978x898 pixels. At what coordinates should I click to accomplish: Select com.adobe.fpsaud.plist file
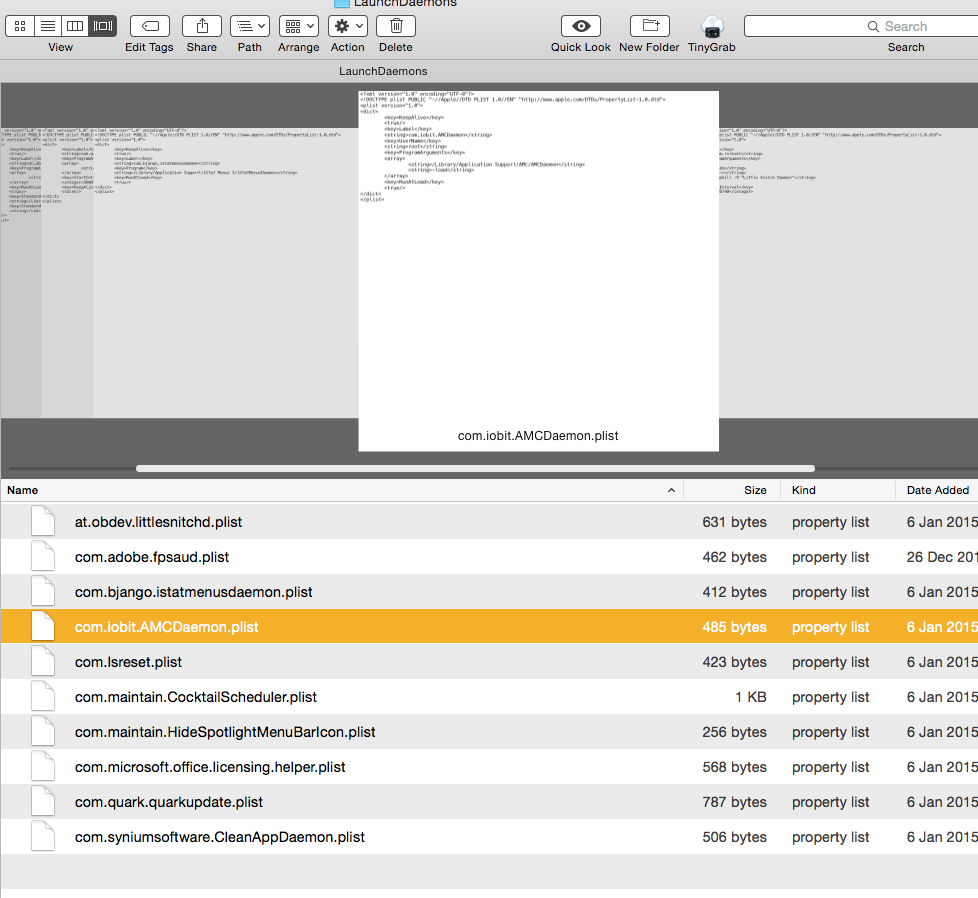[x=152, y=557]
